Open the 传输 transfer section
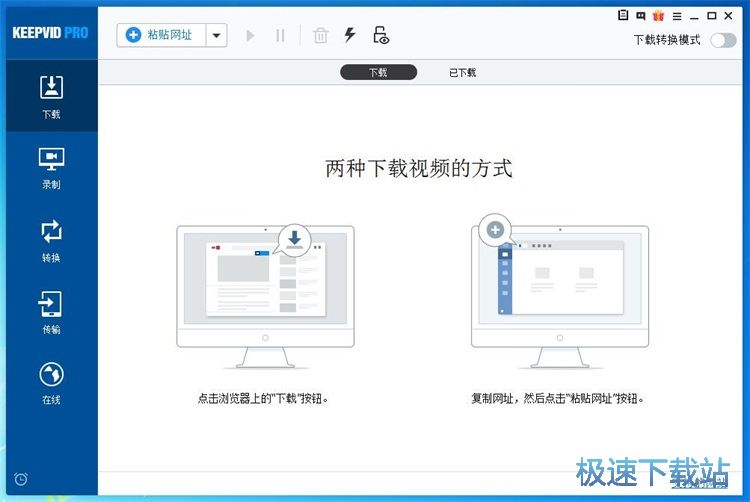The height and width of the screenshot is (502, 750). [x=50, y=312]
